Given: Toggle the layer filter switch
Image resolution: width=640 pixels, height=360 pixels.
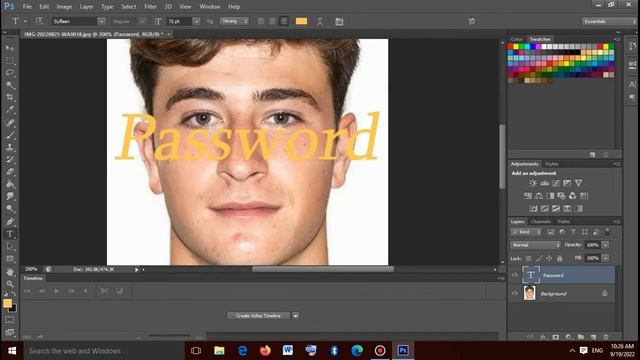Looking at the screenshot, I should pyautogui.click(x=607, y=231).
